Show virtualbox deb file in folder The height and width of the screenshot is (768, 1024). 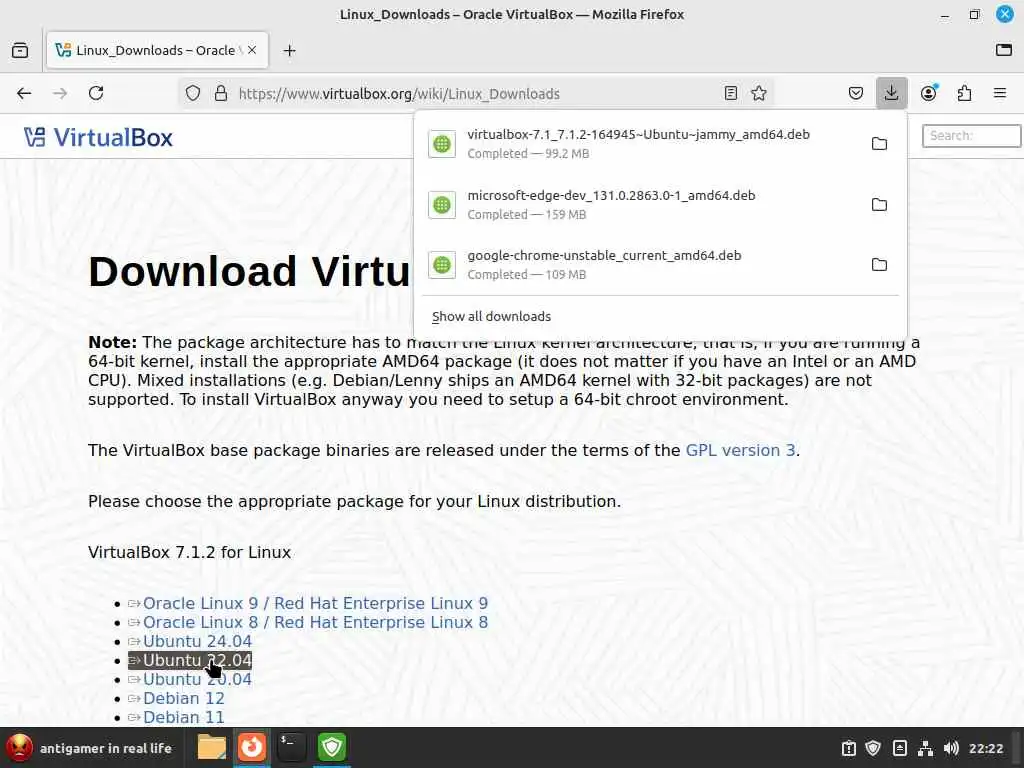[879, 144]
